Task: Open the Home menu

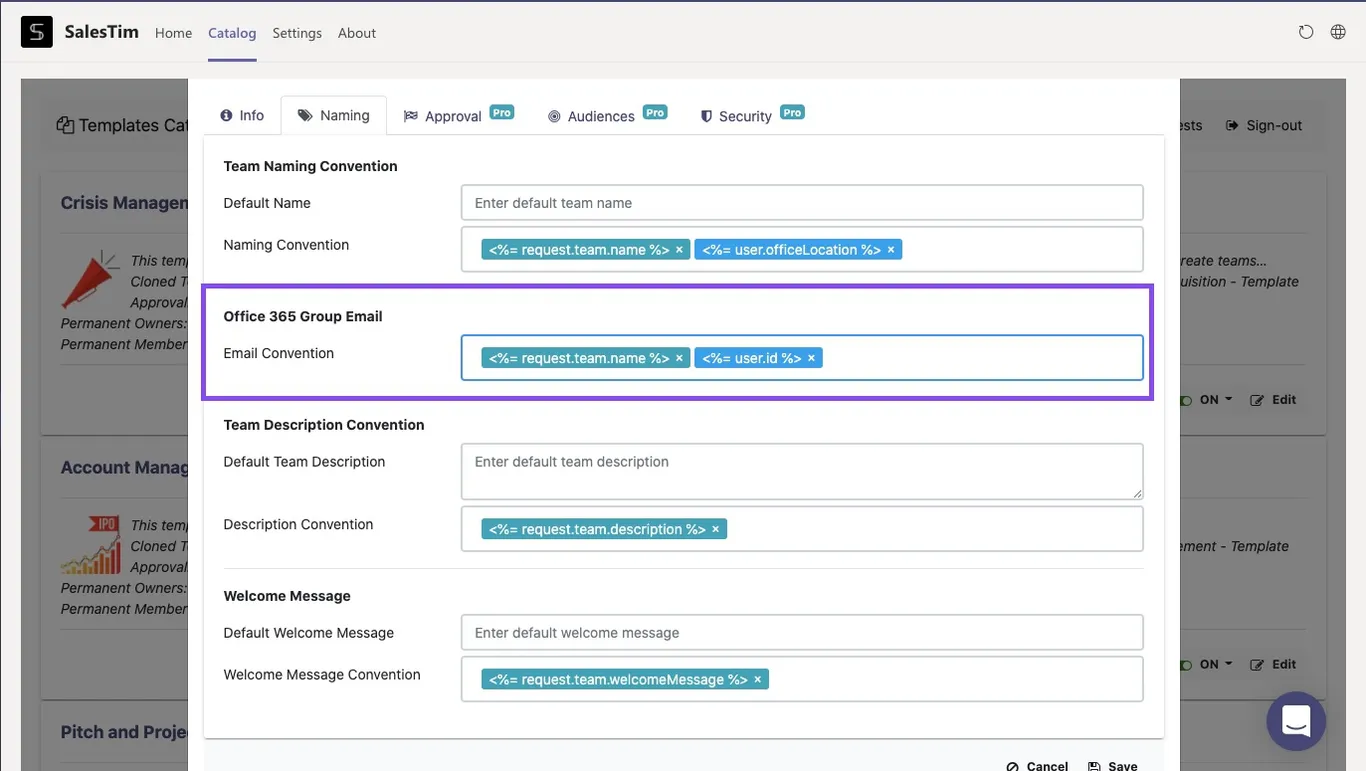Action: click(x=173, y=33)
